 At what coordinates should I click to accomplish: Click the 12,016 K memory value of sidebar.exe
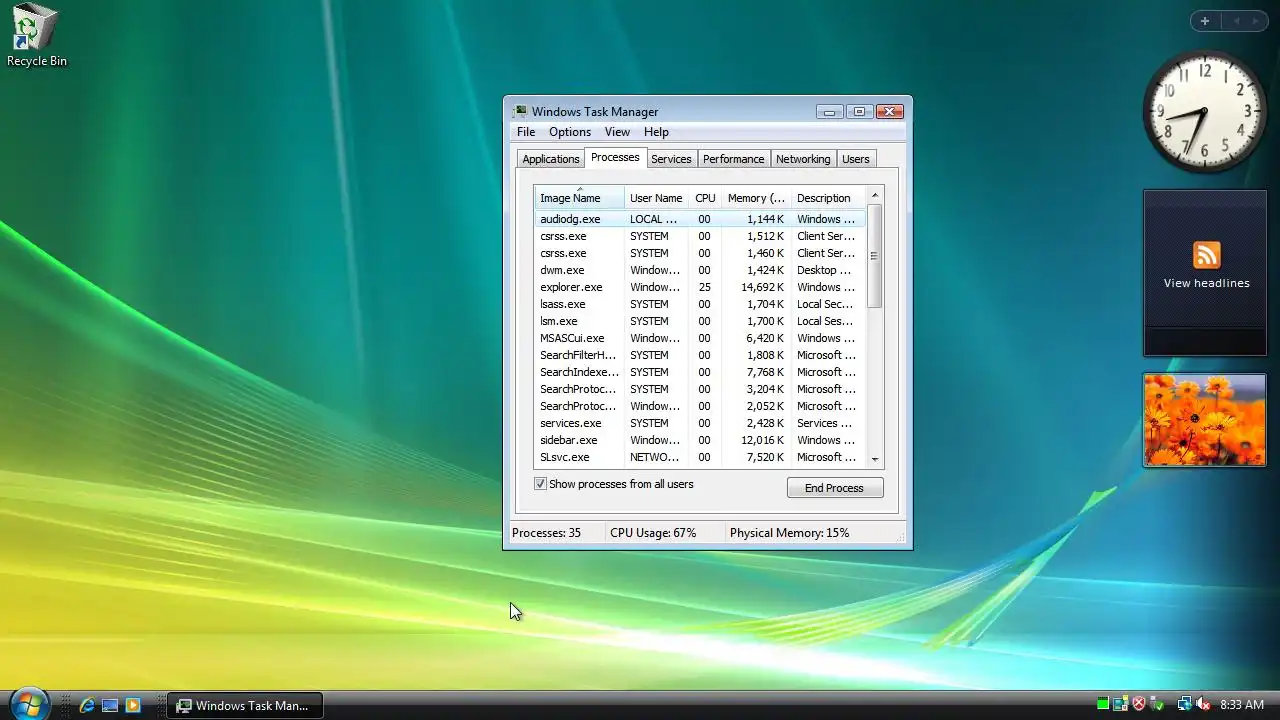click(x=763, y=440)
